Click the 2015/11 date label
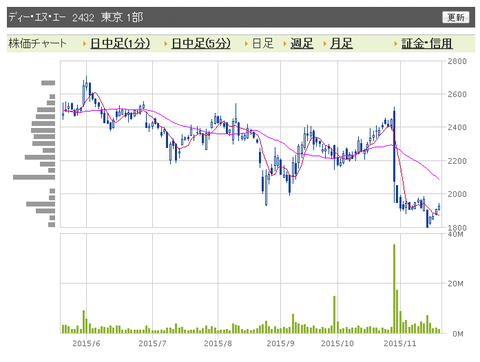Image resolution: width=480 pixels, height=362 pixels. 400,344
